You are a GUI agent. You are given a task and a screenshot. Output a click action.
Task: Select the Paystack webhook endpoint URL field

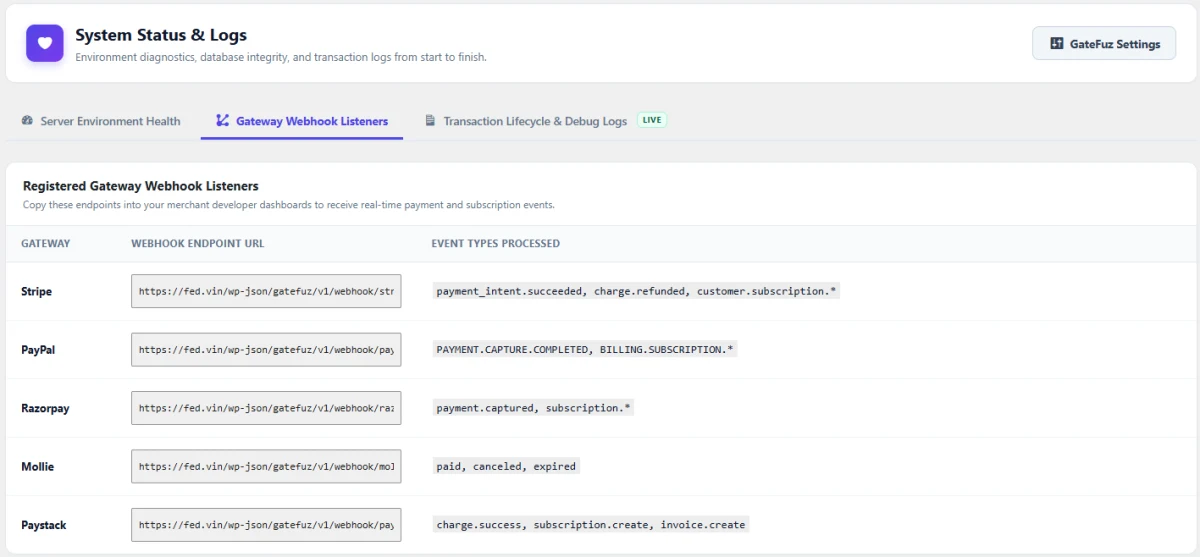[x=266, y=525]
